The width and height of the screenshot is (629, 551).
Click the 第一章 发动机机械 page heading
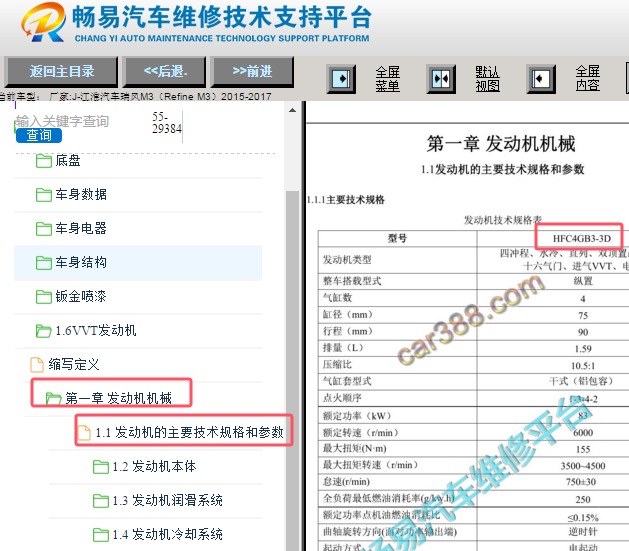click(x=501, y=144)
